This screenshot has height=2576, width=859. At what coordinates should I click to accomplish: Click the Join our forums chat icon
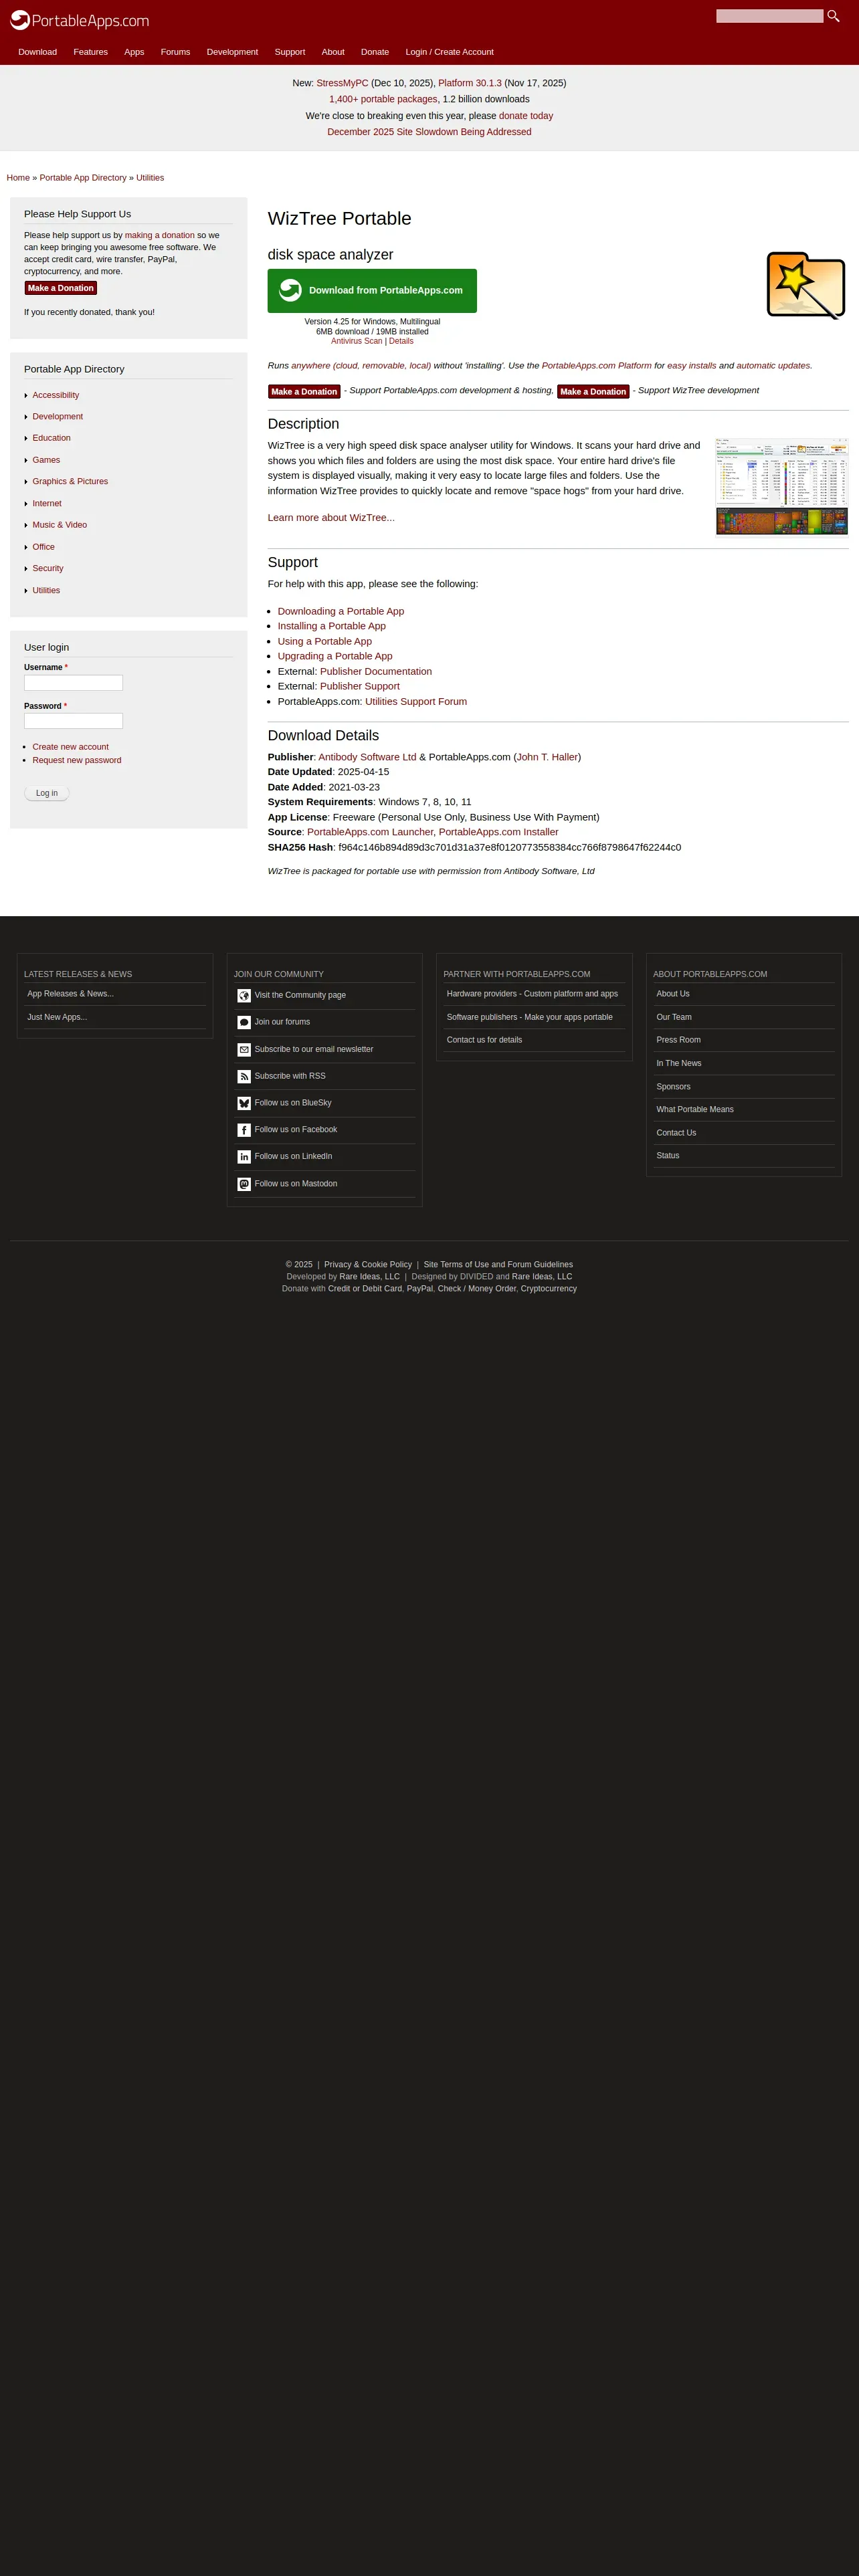point(244,1022)
